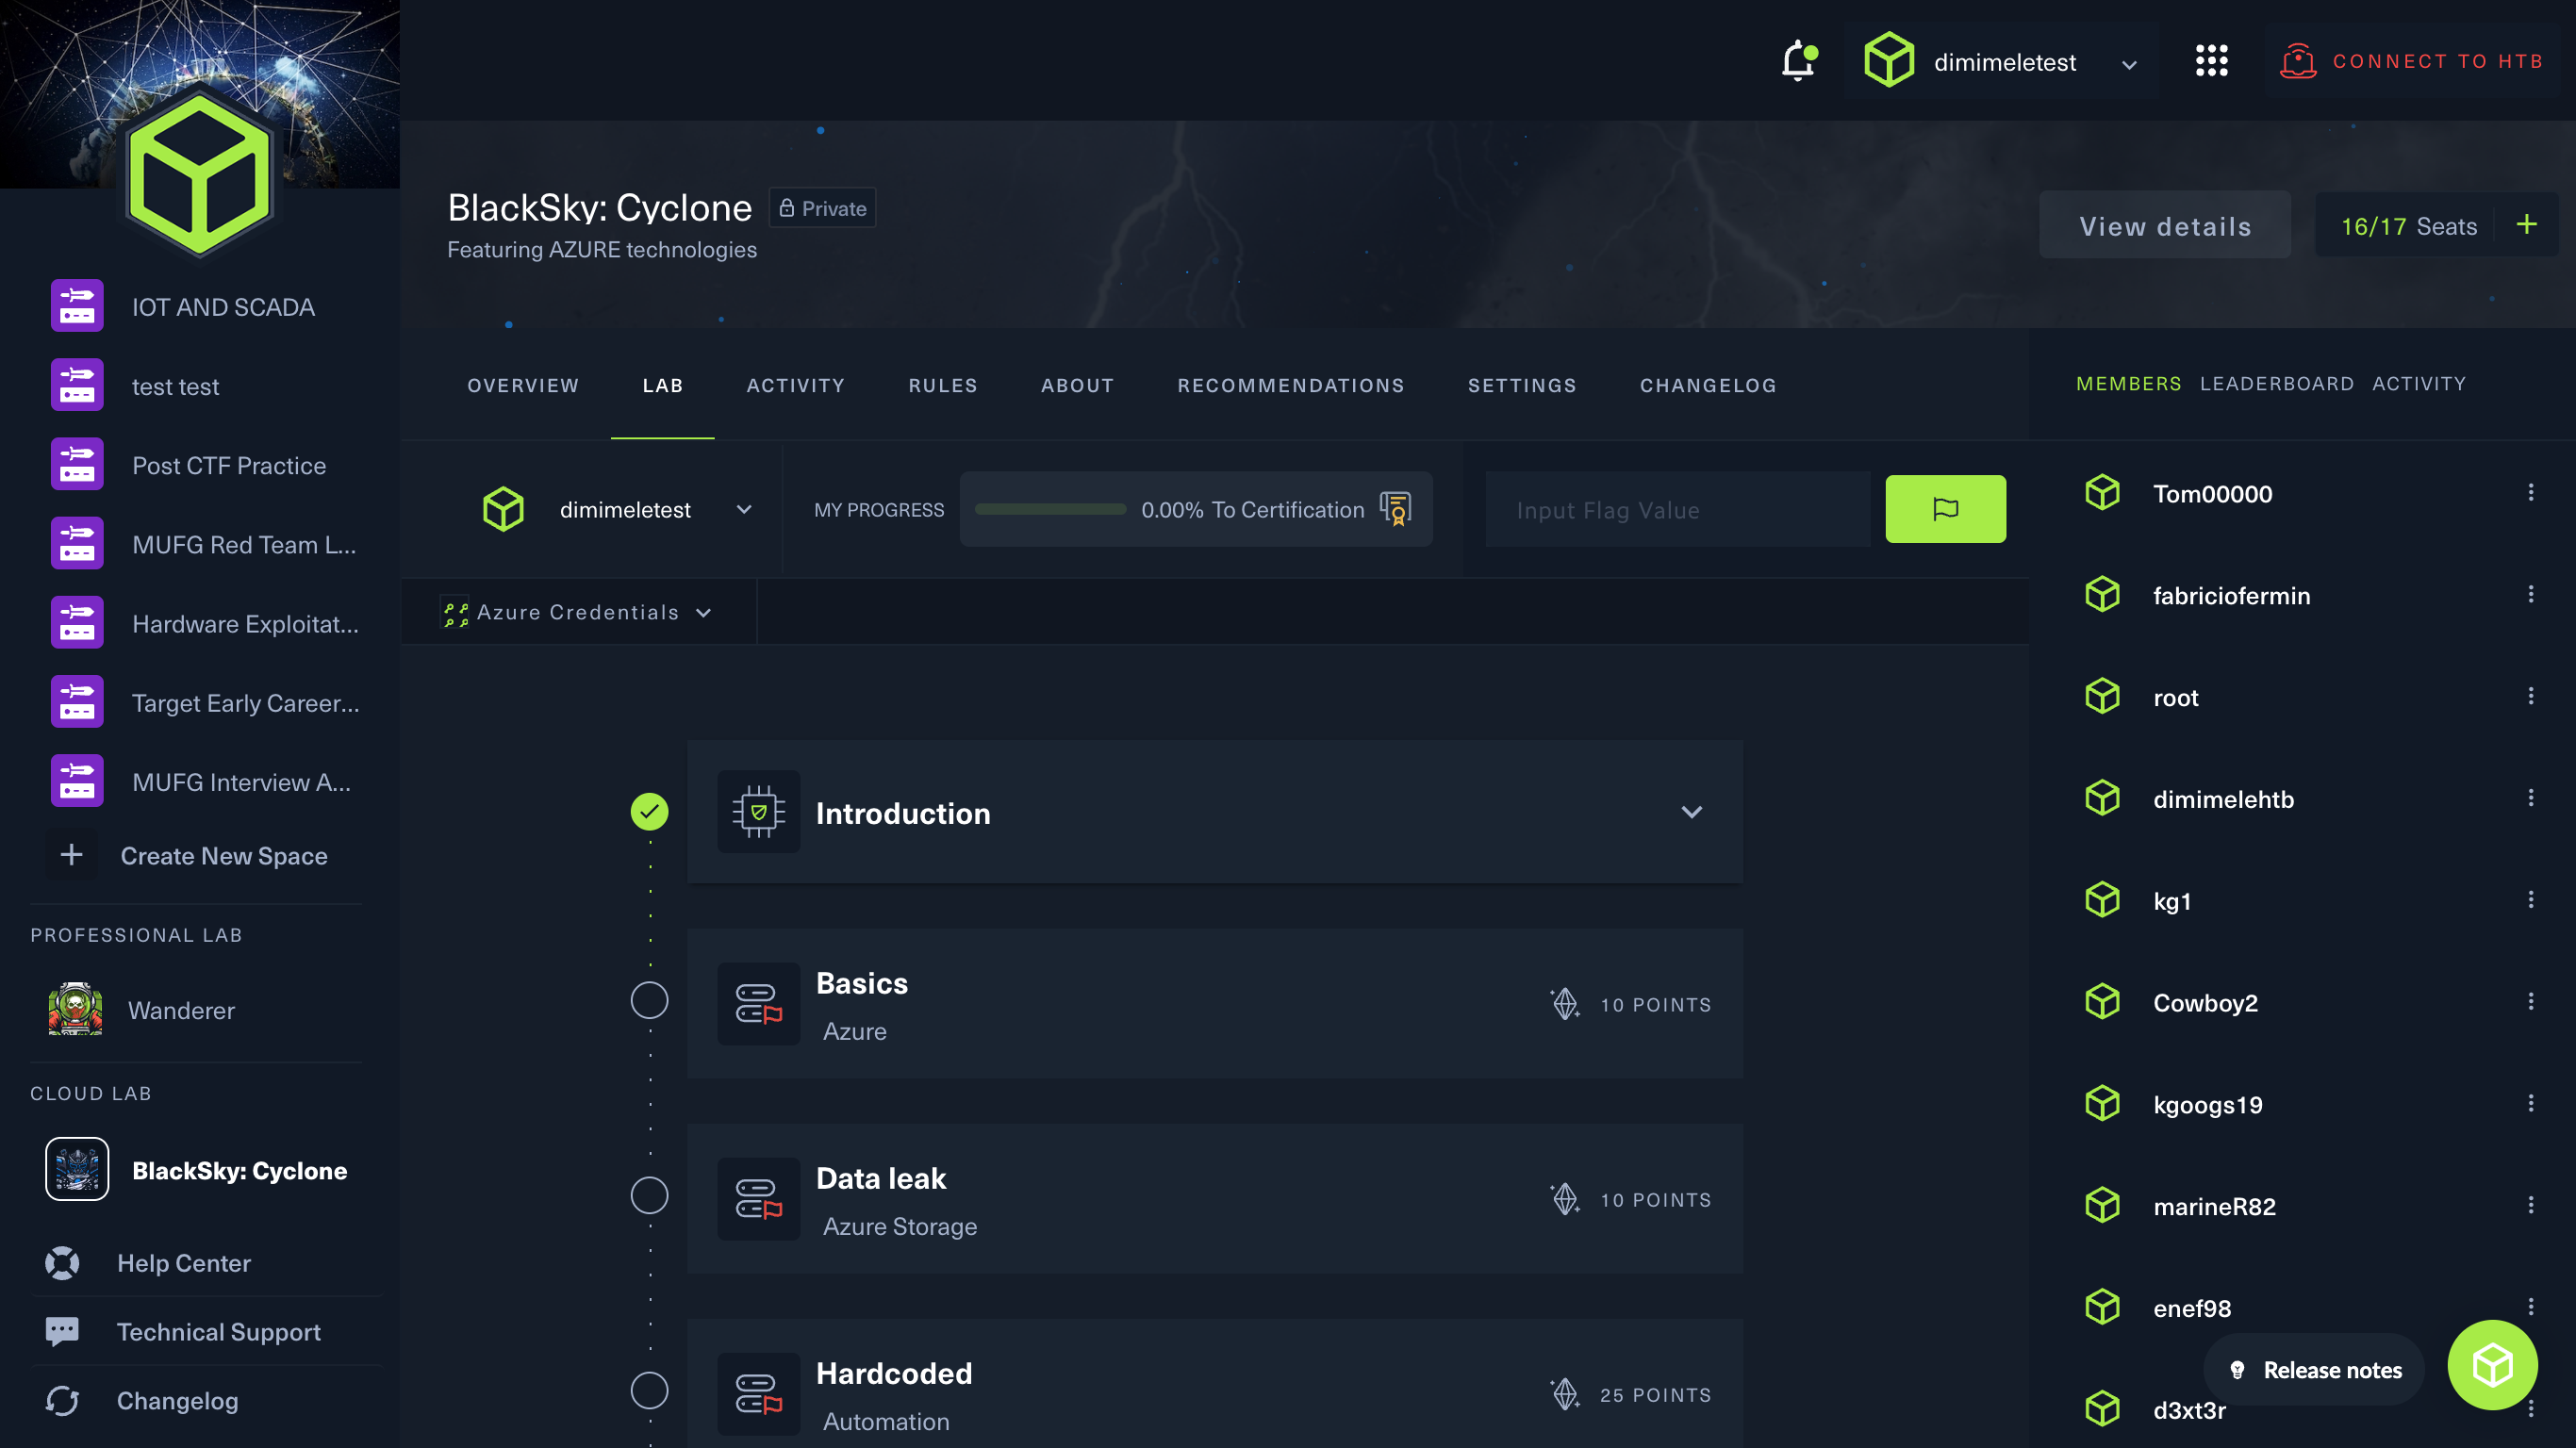Screen dimensions: 2576x1448
Task: Open the Rules tab
Action: pos(942,385)
